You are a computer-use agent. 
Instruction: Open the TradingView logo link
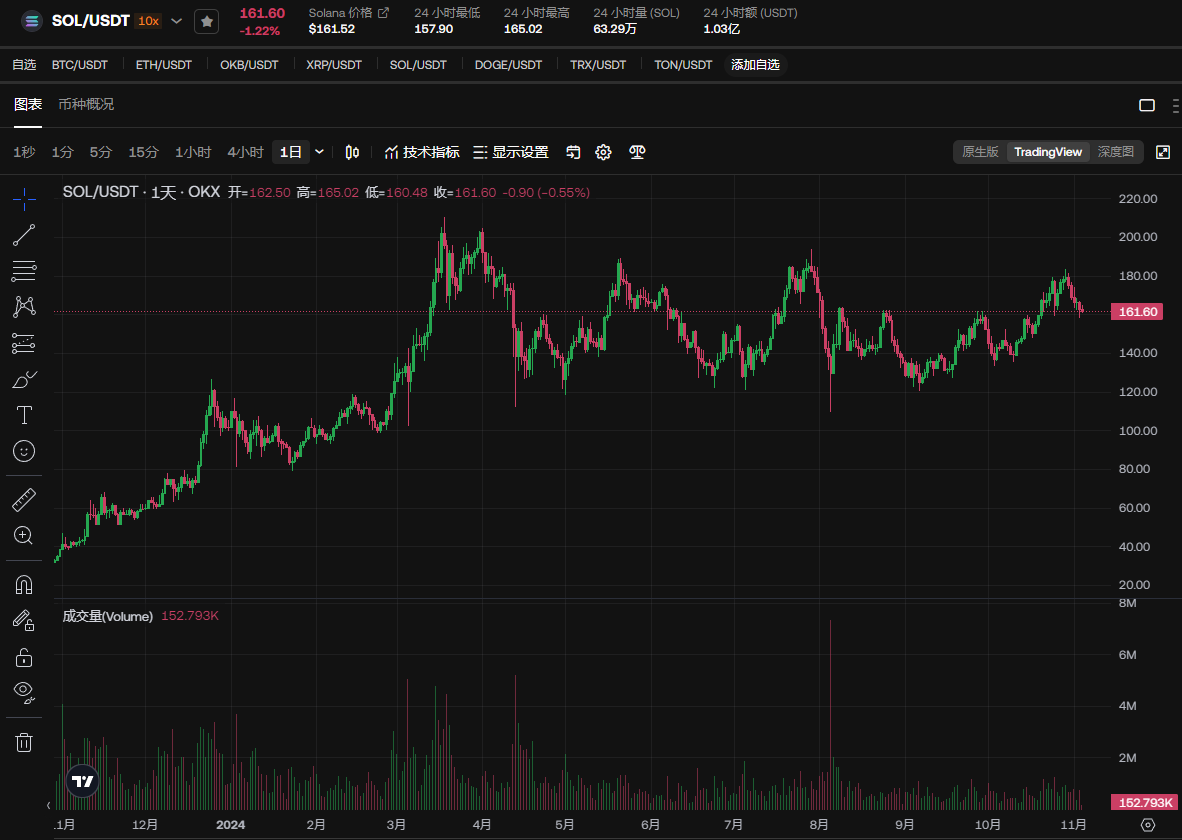coord(83,781)
